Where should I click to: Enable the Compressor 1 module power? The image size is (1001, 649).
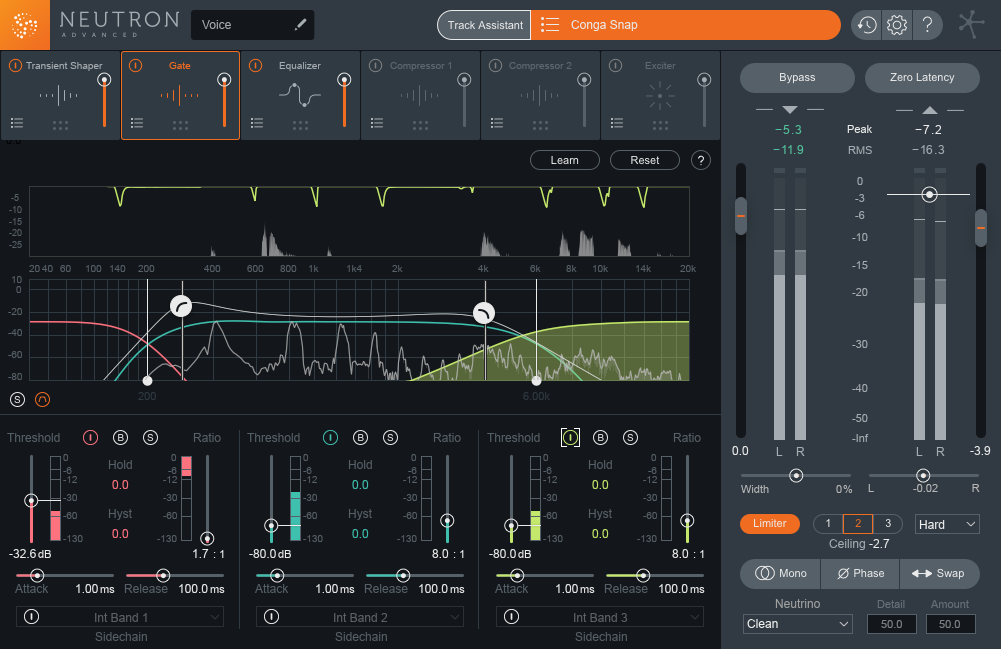pos(375,66)
